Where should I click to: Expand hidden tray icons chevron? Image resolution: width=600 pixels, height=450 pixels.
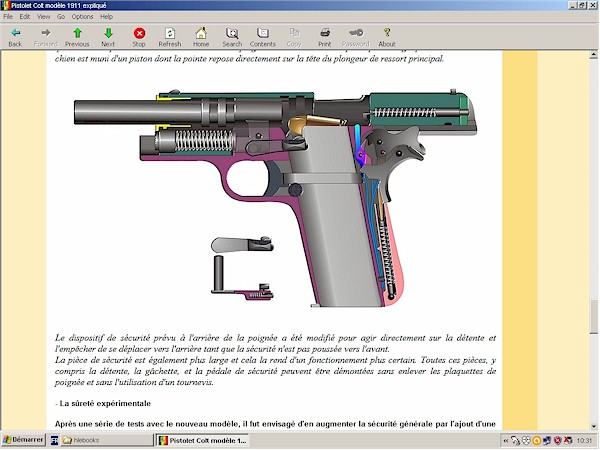click(505, 441)
